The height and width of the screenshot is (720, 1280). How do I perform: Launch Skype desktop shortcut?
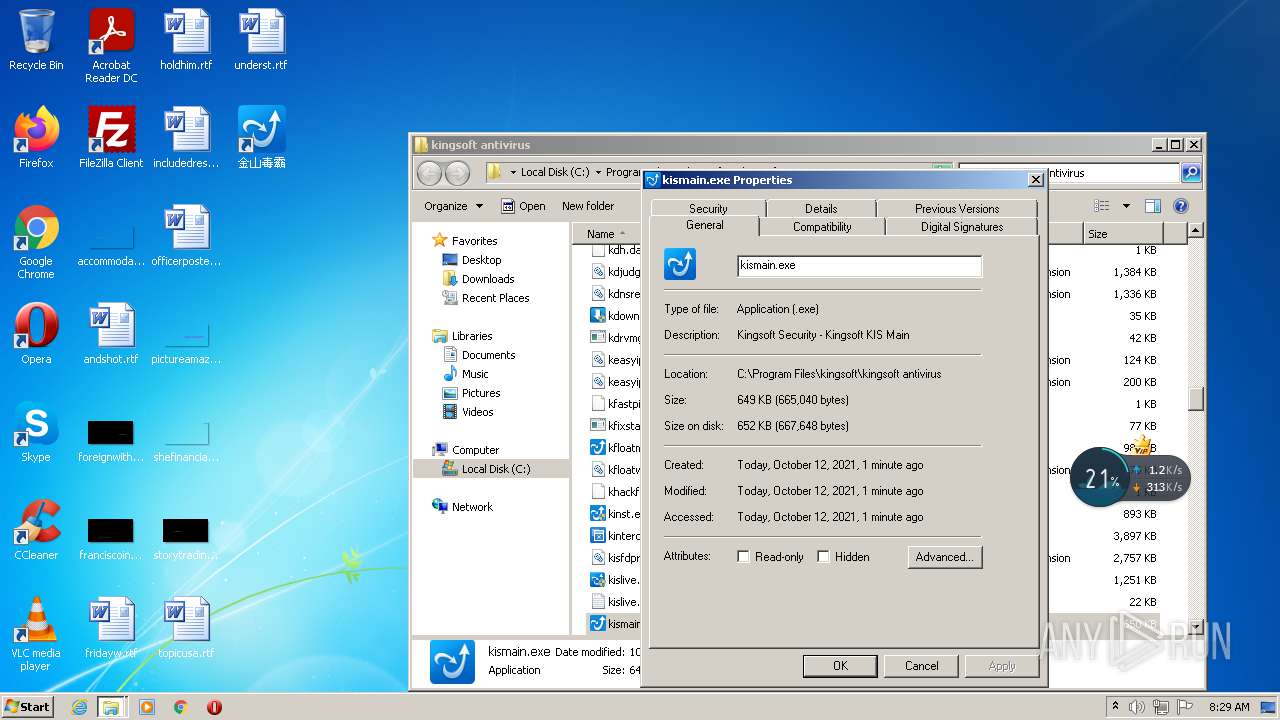[36, 431]
